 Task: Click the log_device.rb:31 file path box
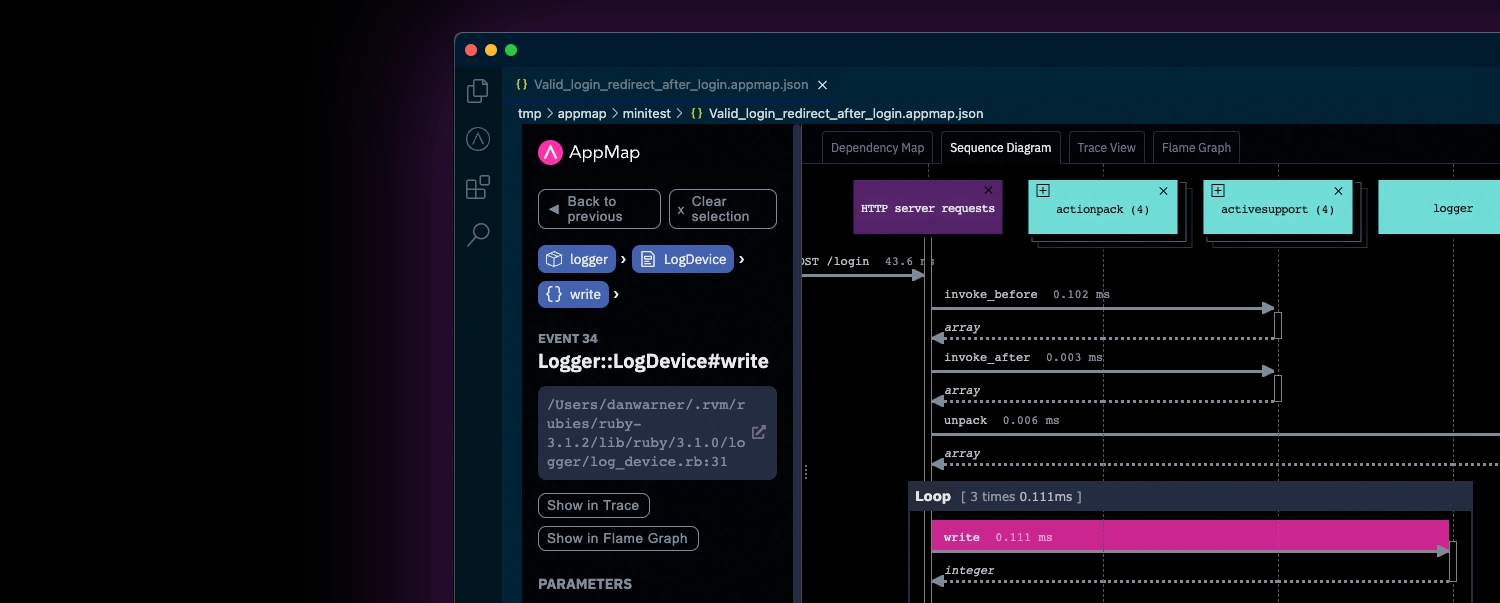[x=657, y=433]
